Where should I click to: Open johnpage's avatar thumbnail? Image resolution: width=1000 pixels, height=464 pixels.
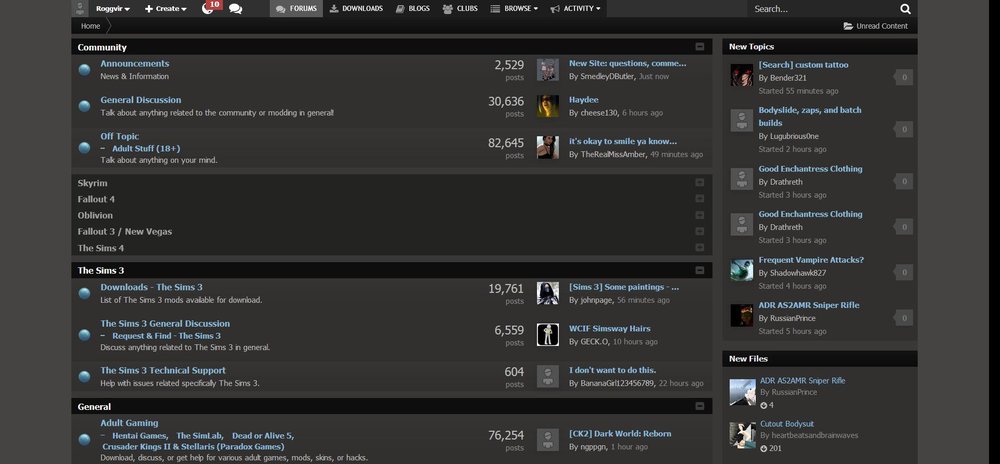point(548,293)
